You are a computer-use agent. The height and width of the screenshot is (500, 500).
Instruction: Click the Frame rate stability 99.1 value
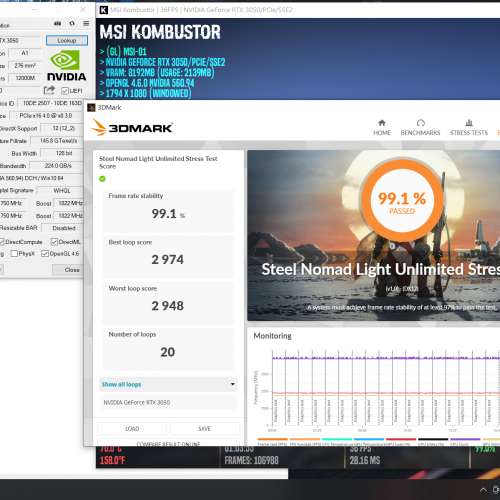168,214
